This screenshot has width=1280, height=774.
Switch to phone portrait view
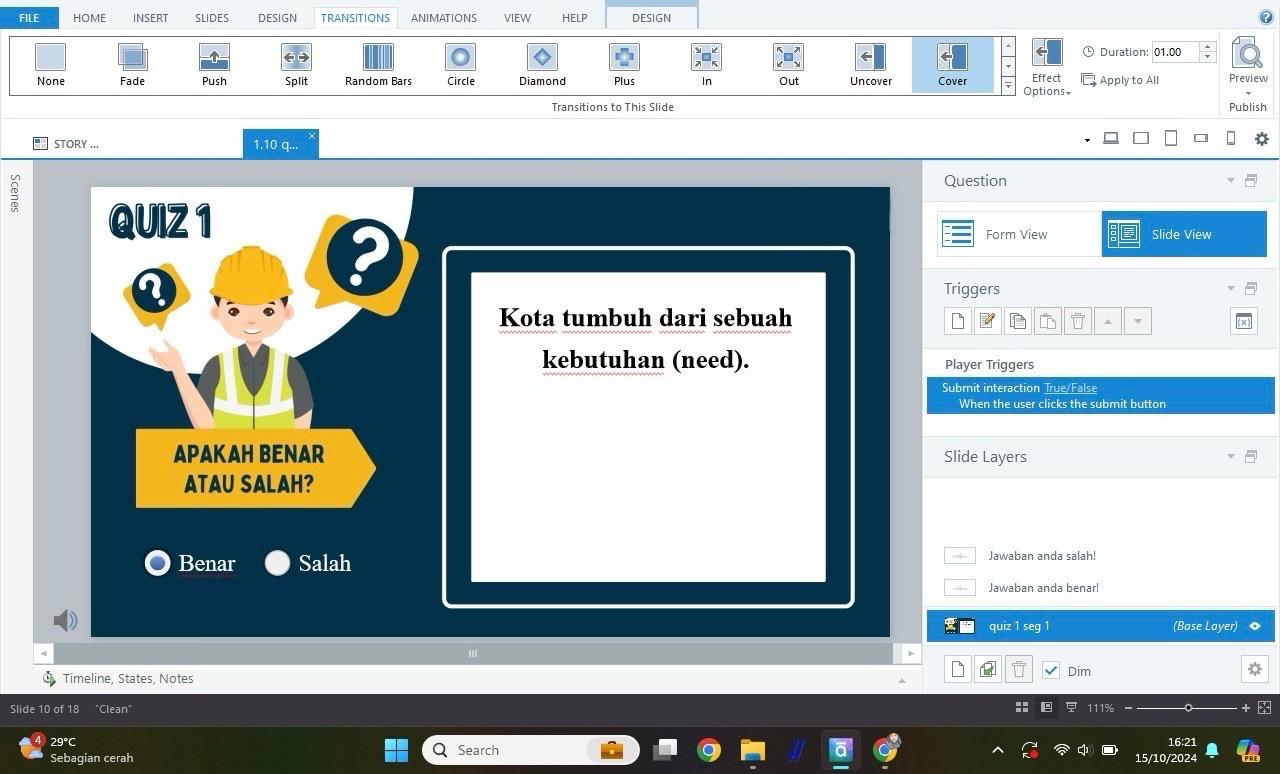pyautogui.click(x=1231, y=139)
